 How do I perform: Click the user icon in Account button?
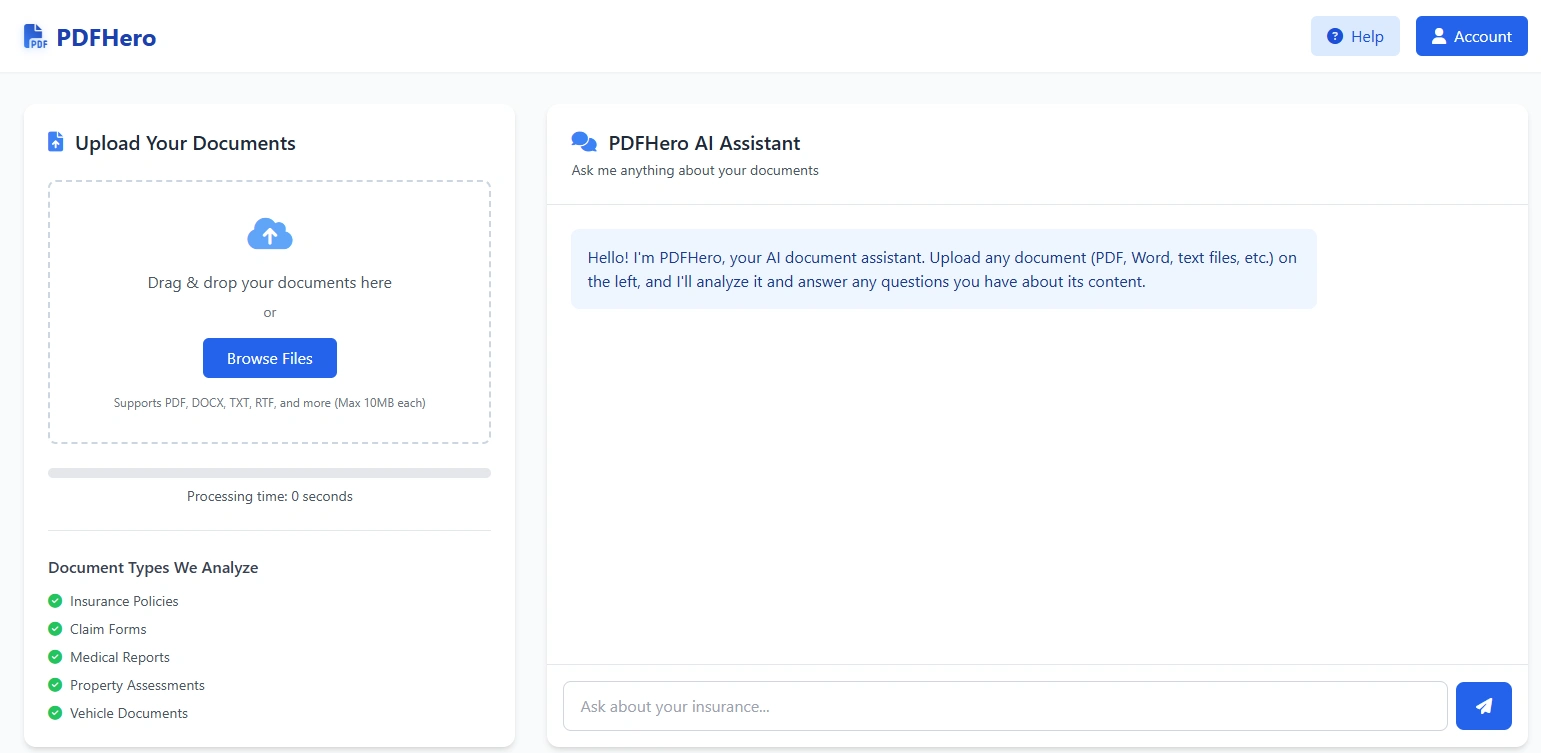pos(1439,36)
